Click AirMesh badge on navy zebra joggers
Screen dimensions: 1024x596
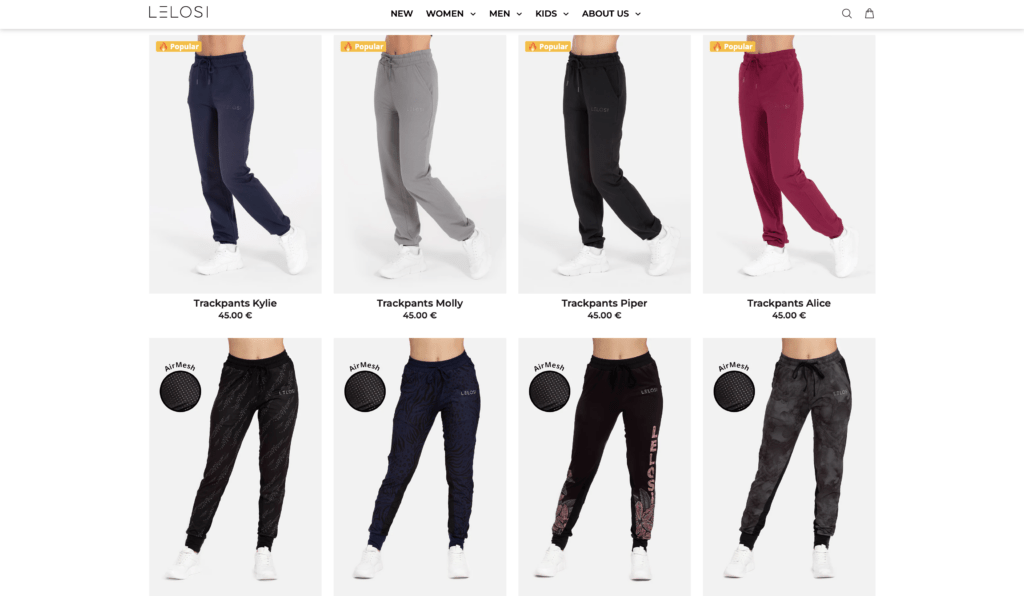(365, 386)
